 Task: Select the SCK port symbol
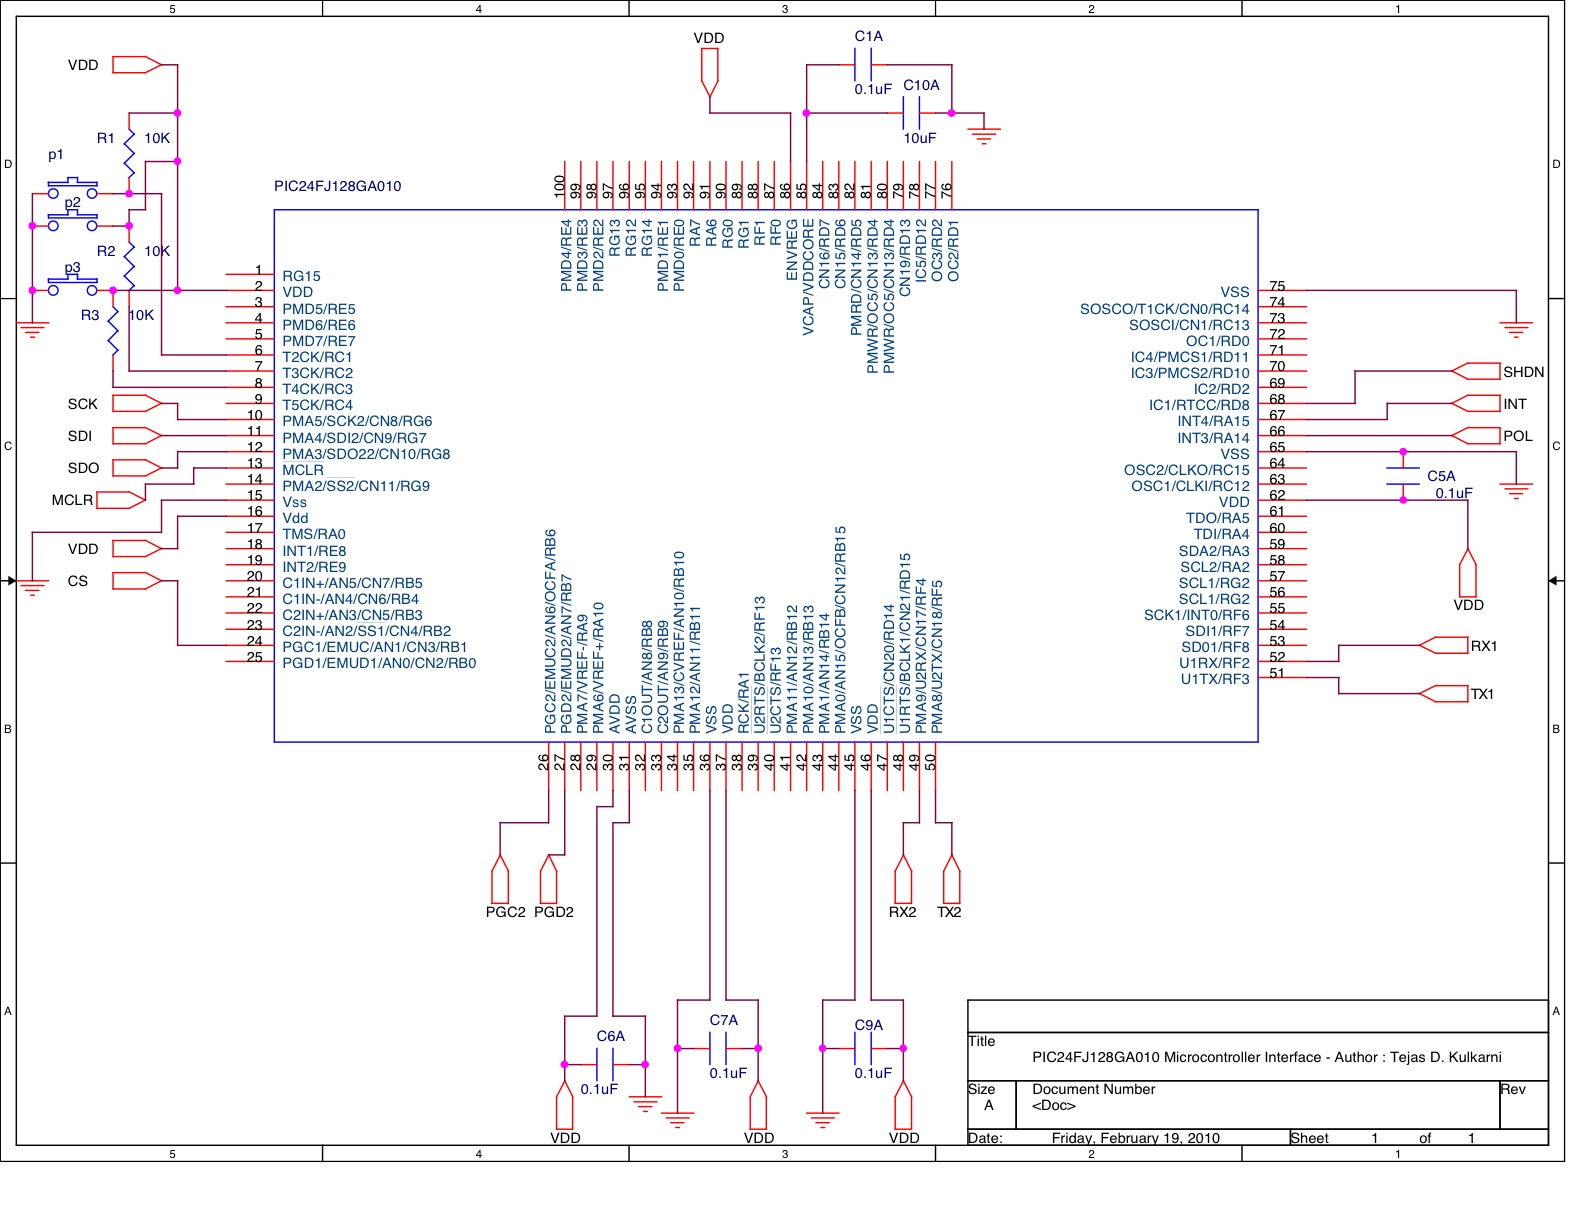137,404
